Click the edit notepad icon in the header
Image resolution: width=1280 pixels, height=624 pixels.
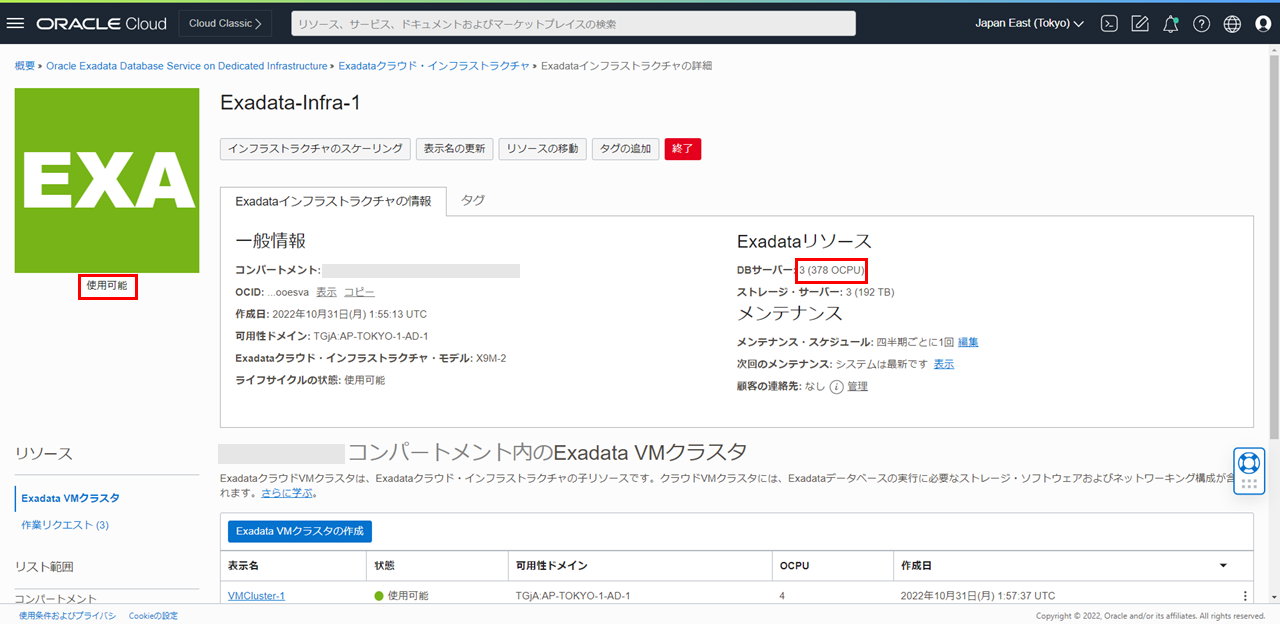coord(1139,24)
